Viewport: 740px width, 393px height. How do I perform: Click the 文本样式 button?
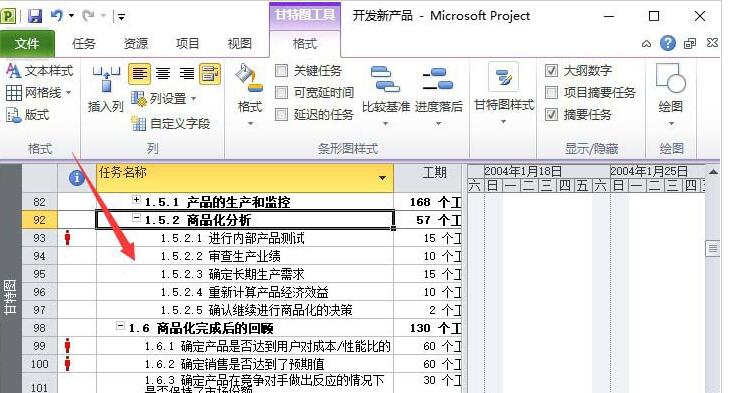[x=40, y=71]
